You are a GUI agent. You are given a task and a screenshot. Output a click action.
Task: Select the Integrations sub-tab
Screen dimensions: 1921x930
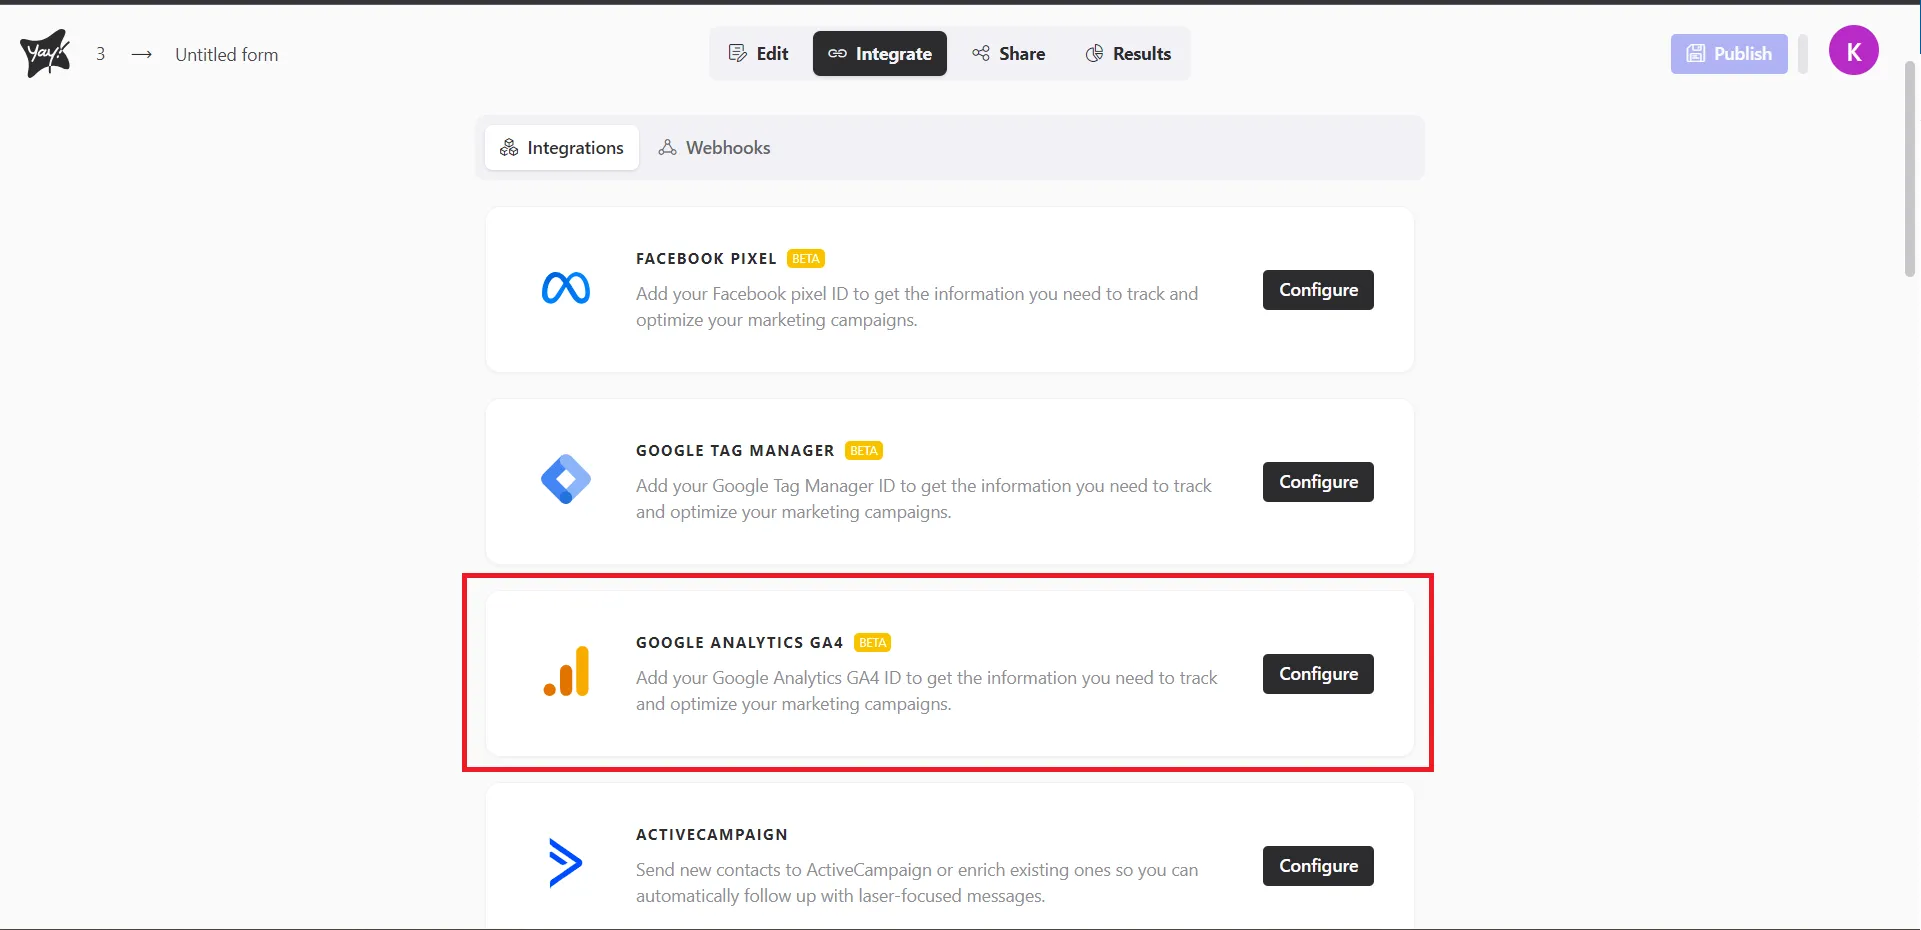(x=562, y=148)
